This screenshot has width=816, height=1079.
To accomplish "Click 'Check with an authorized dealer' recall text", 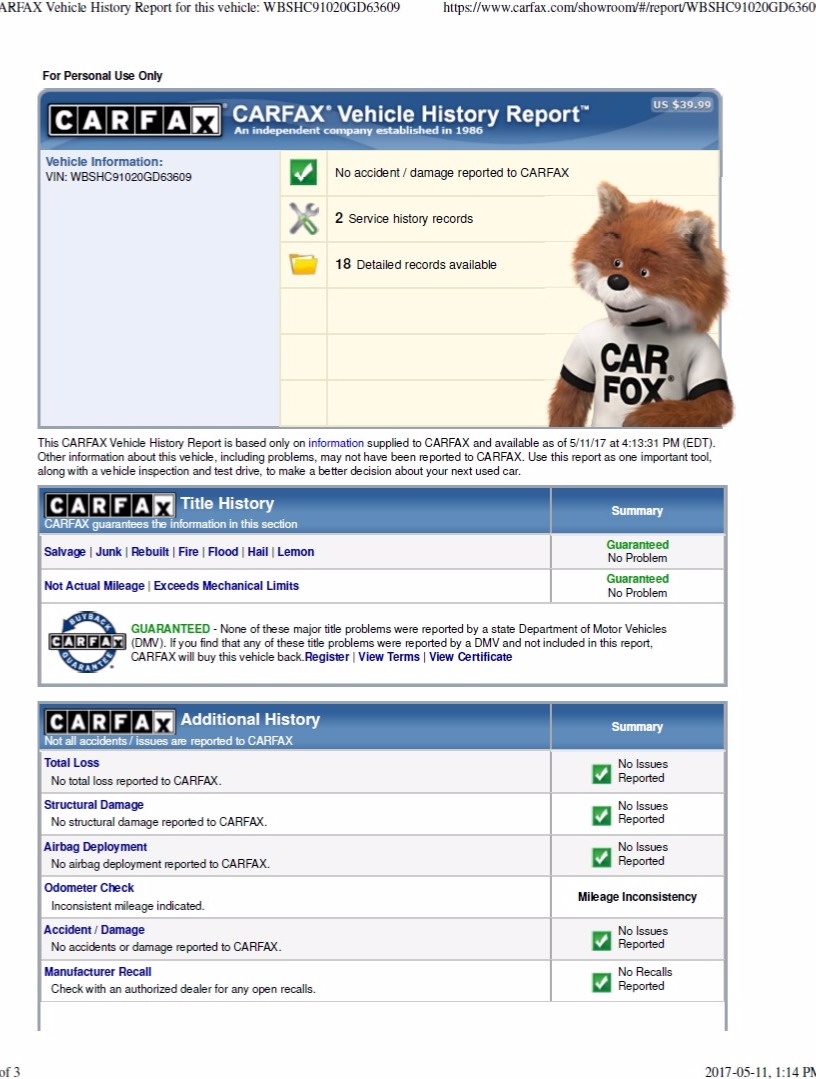I will (x=183, y=989).
